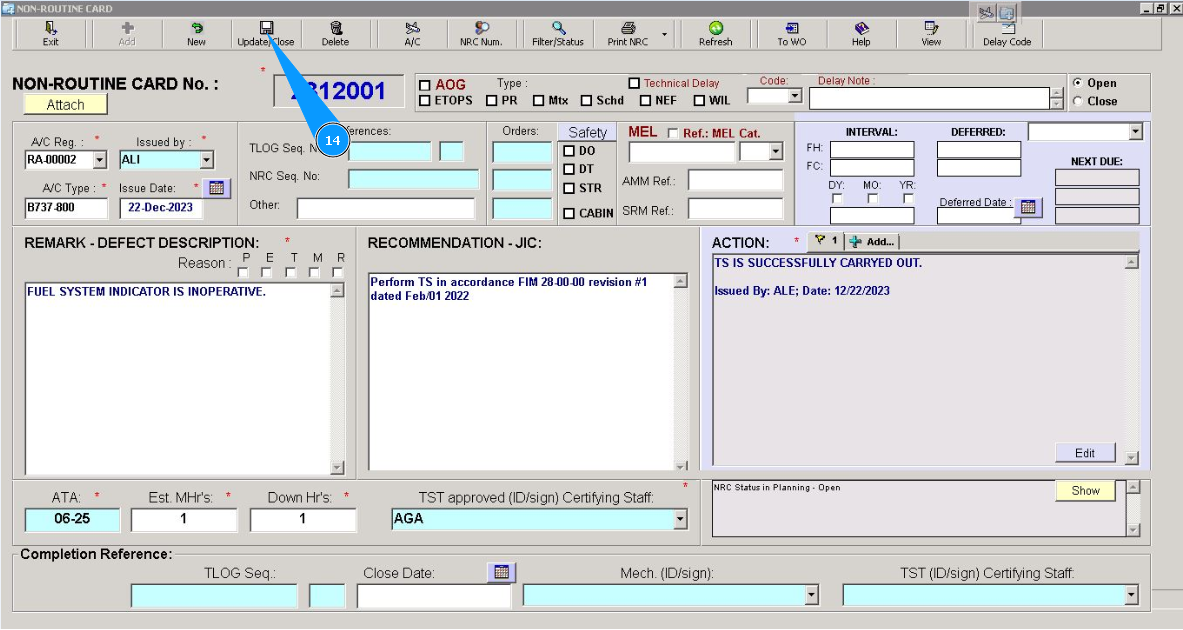1183x630 pixels.
Task: Select ACTION tab number 1
Action: [x=826, y=241]
